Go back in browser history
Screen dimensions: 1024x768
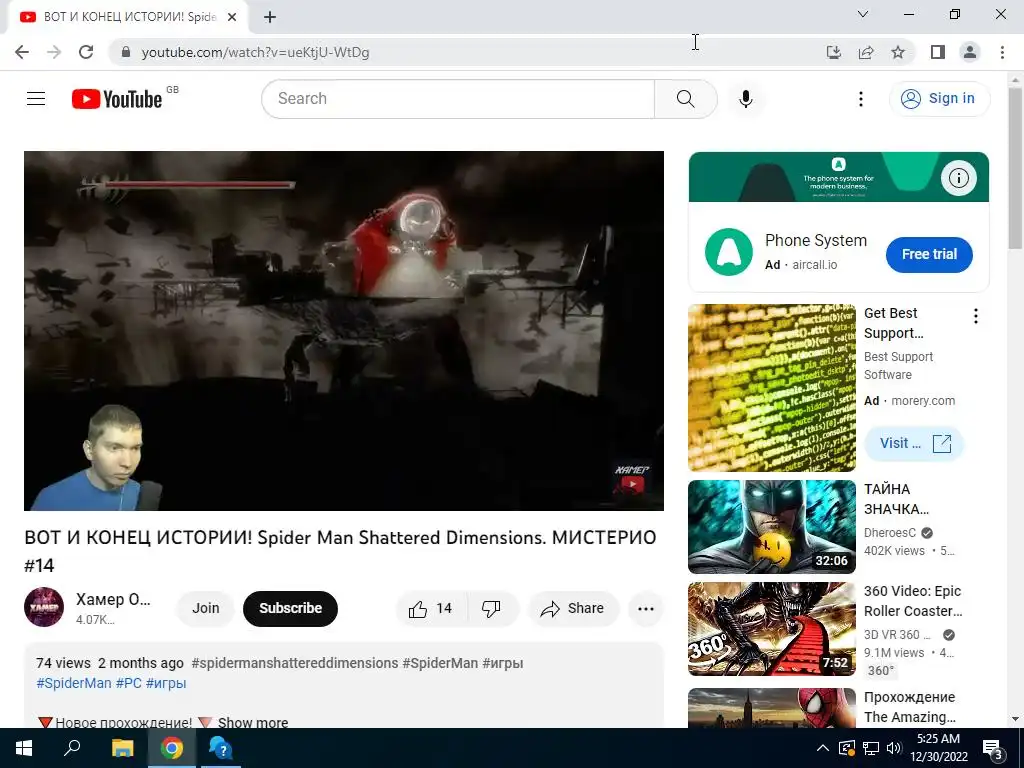pyautogui.click(x=22, y=52)
